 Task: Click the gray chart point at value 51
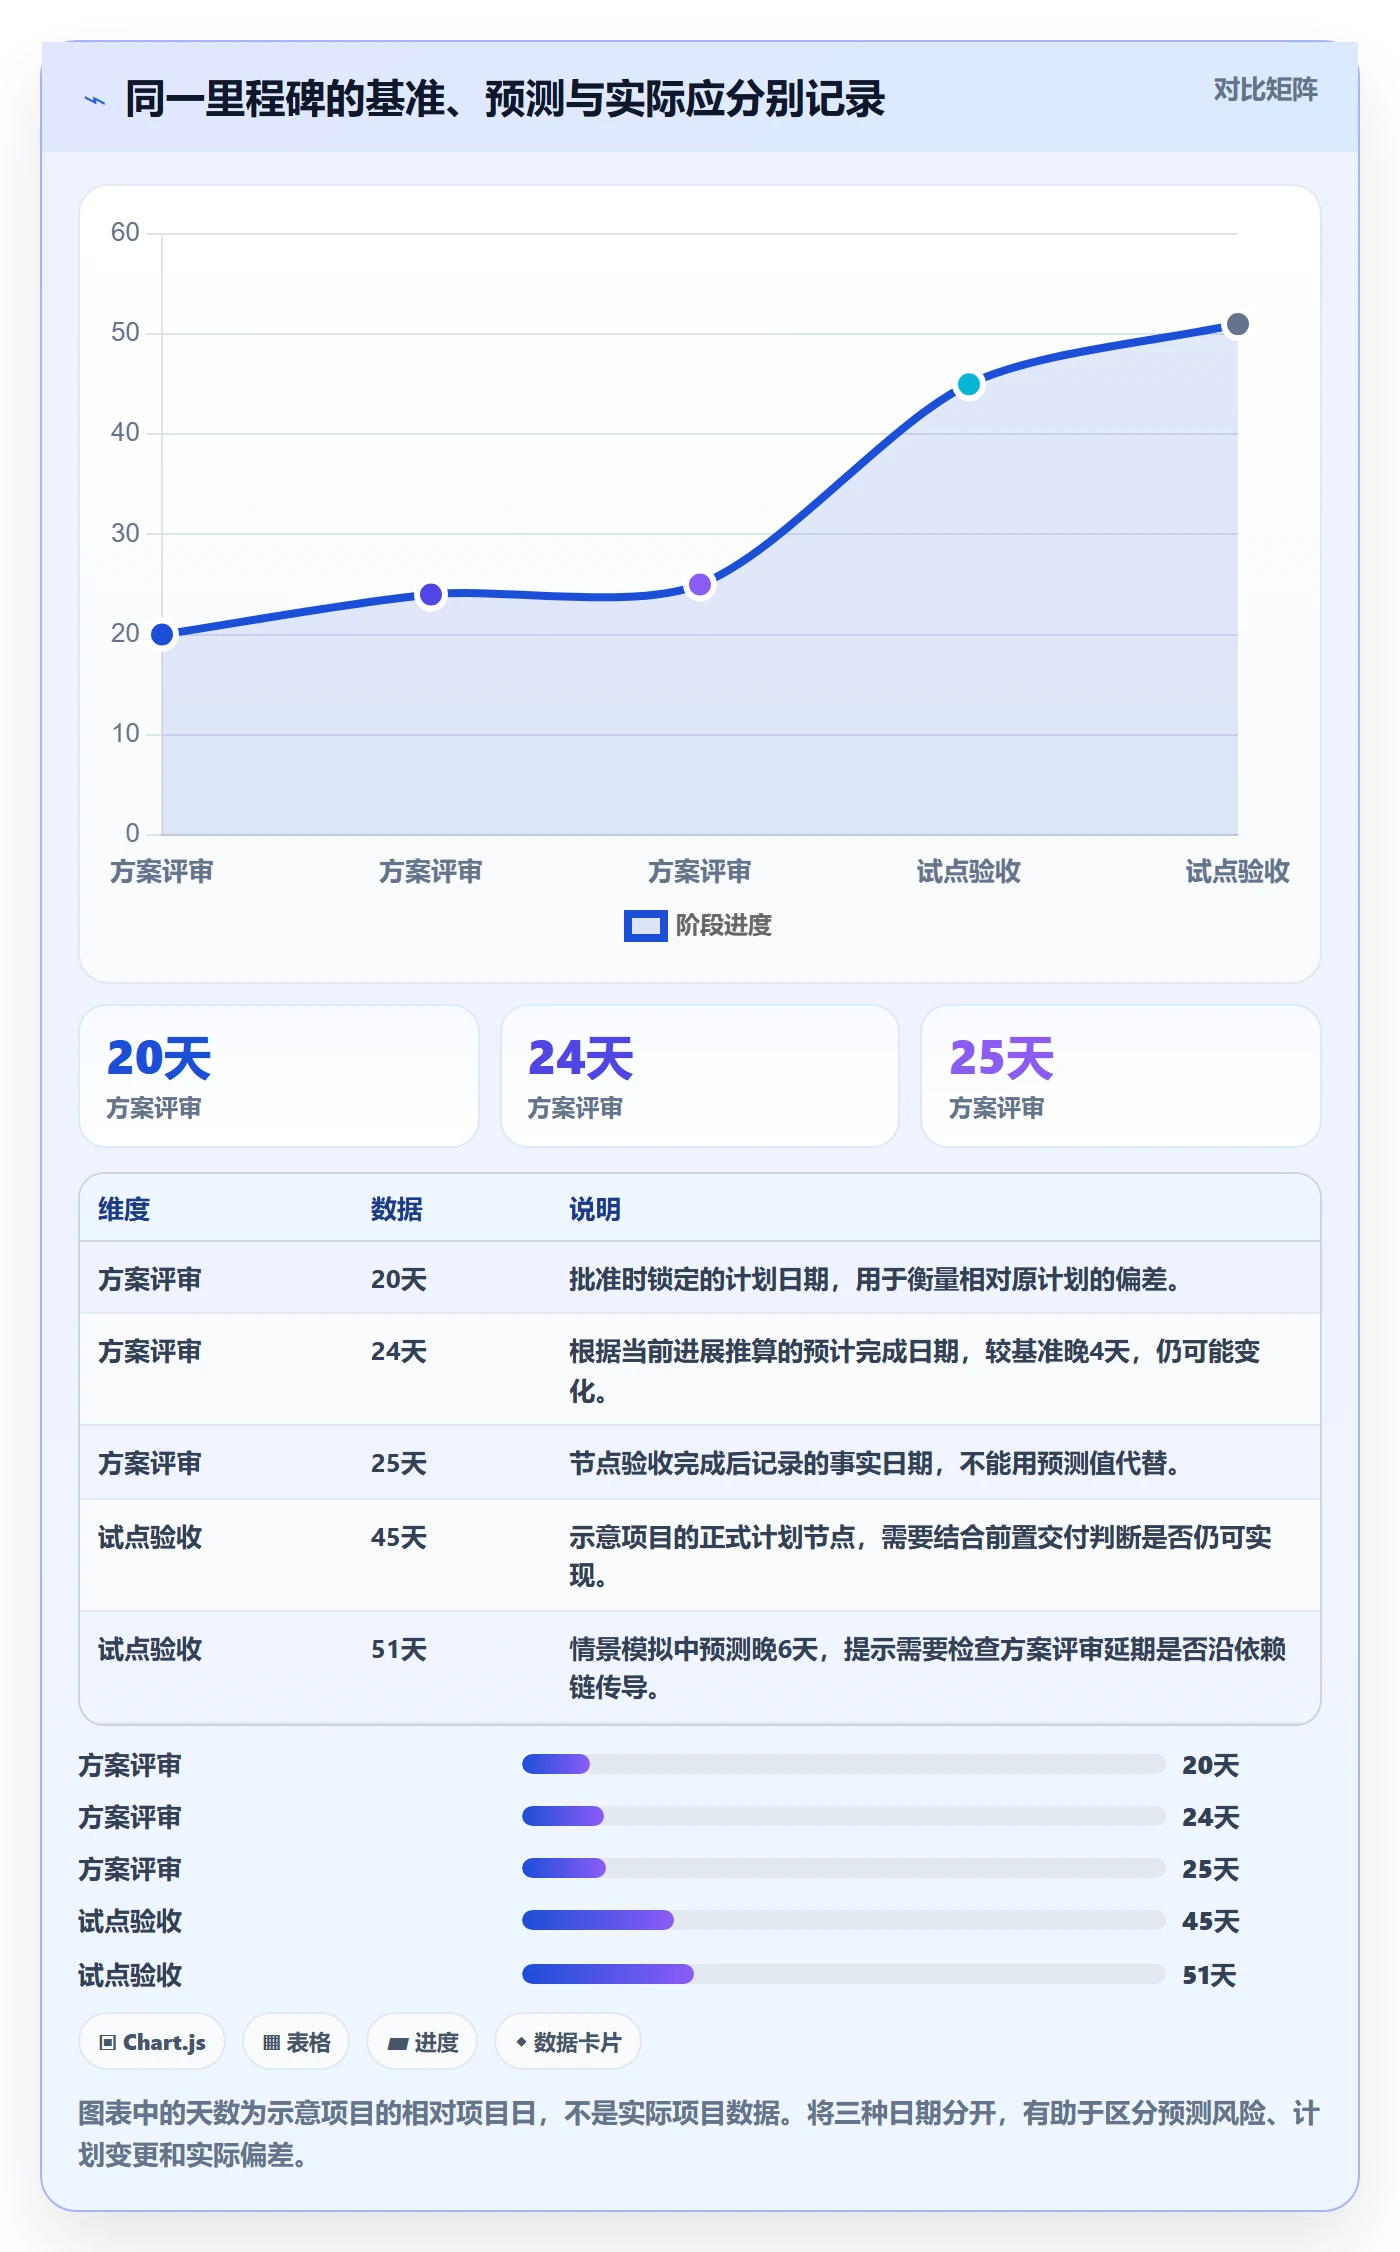tap(1238, 324)
